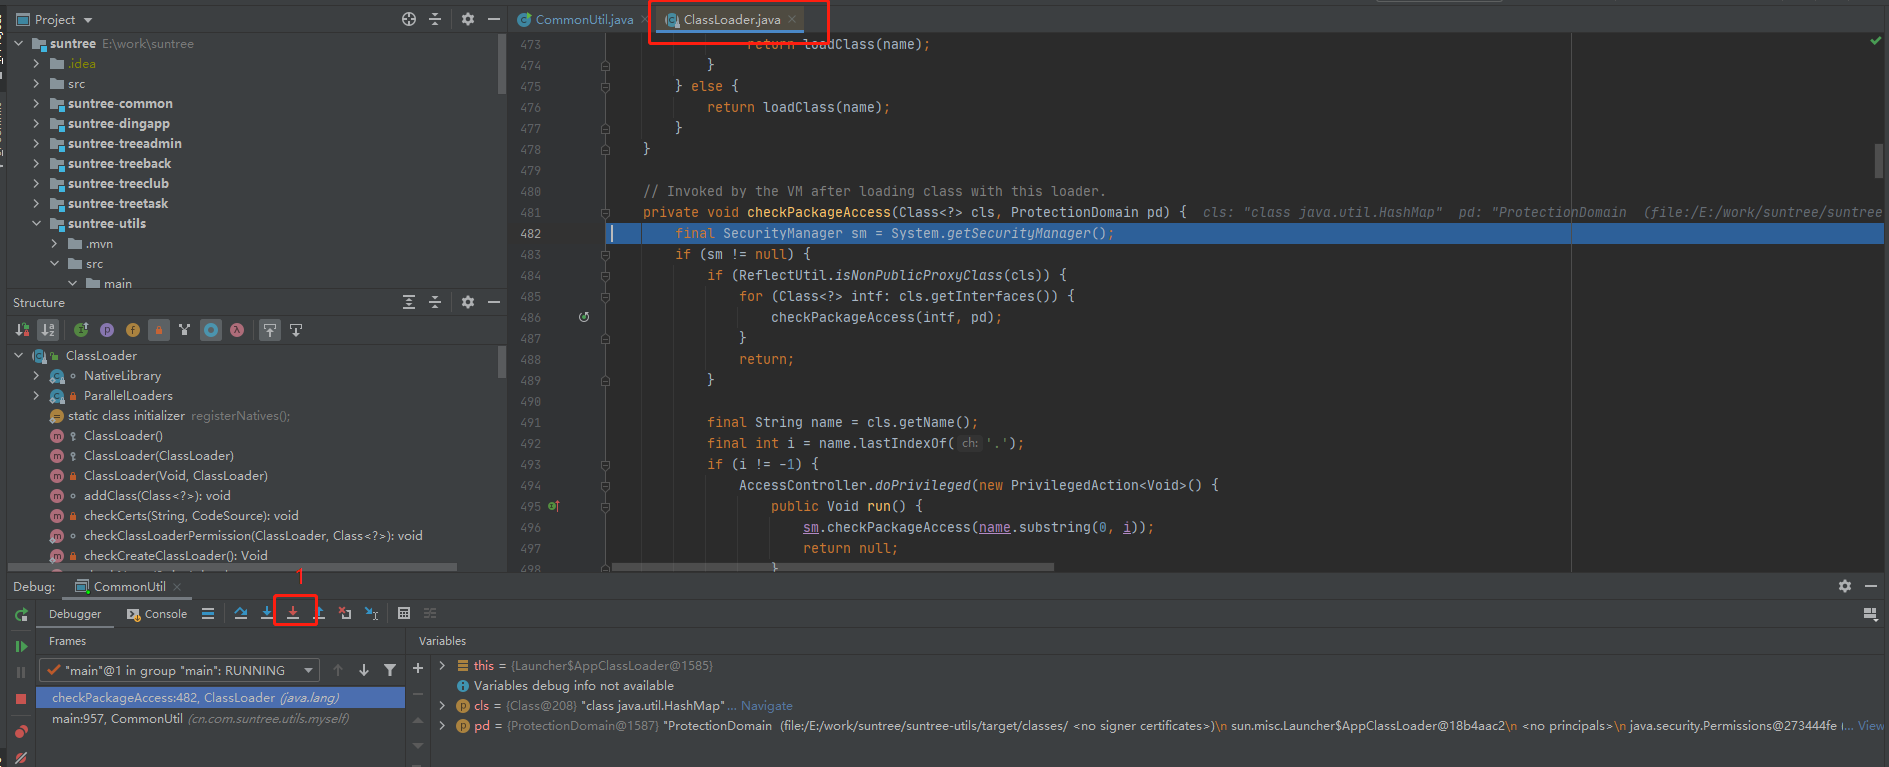
Task: Click the blue Step Into icon
Action: [267, 613]
